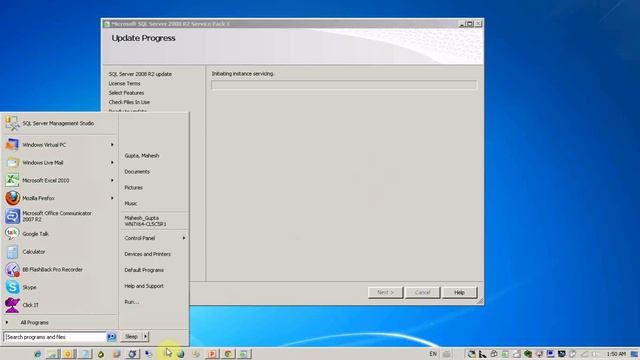Screen dimensions: 640x360
Task: Open Click IT program icon
Action: click(12, 305)
